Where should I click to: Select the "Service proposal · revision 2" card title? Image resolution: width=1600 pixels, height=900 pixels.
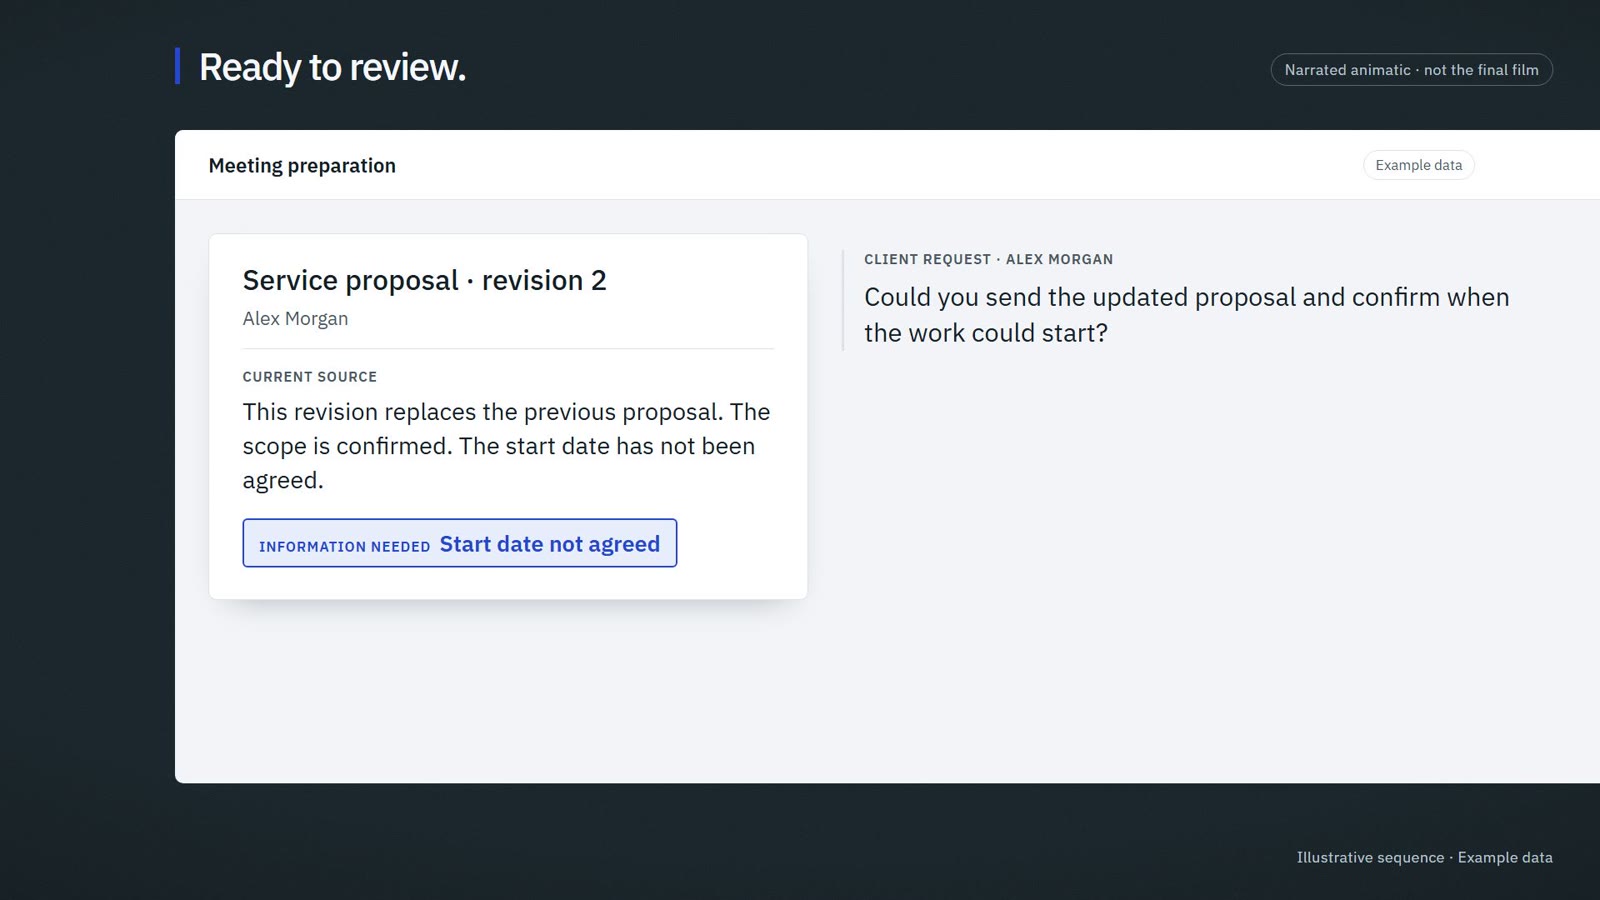(425, 280)
